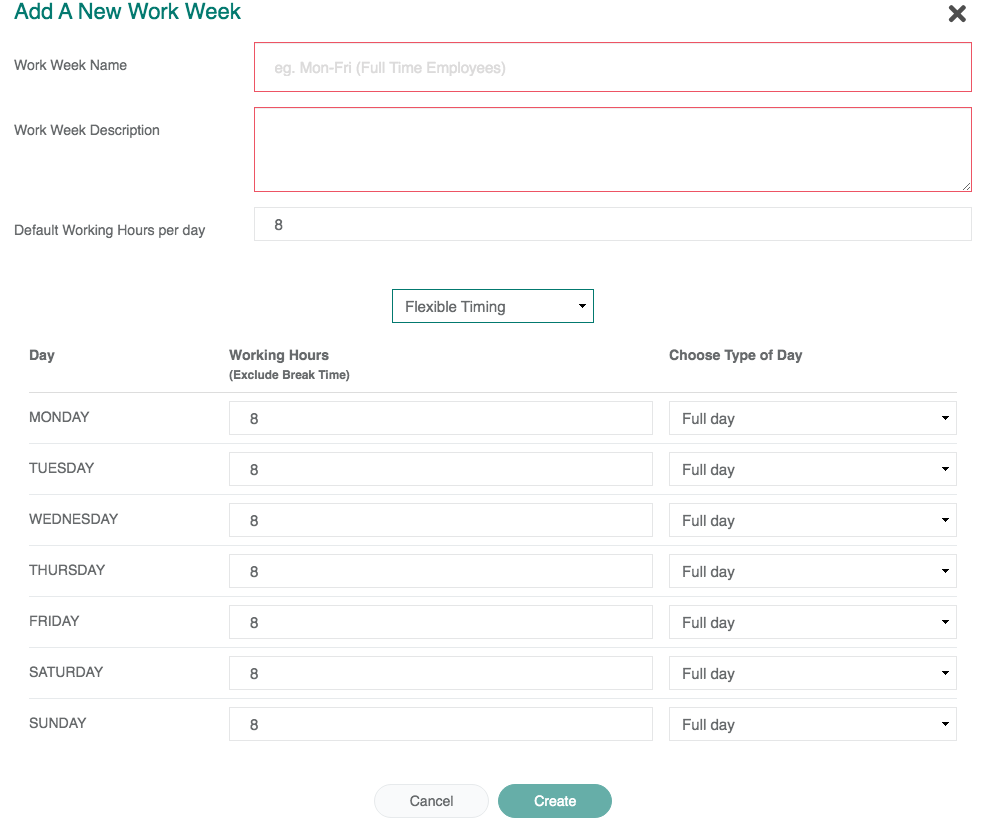The height and width of the screenshot is (820, 996).
Task: Click the THURSDAY row label
Action: tap(67, 570)
